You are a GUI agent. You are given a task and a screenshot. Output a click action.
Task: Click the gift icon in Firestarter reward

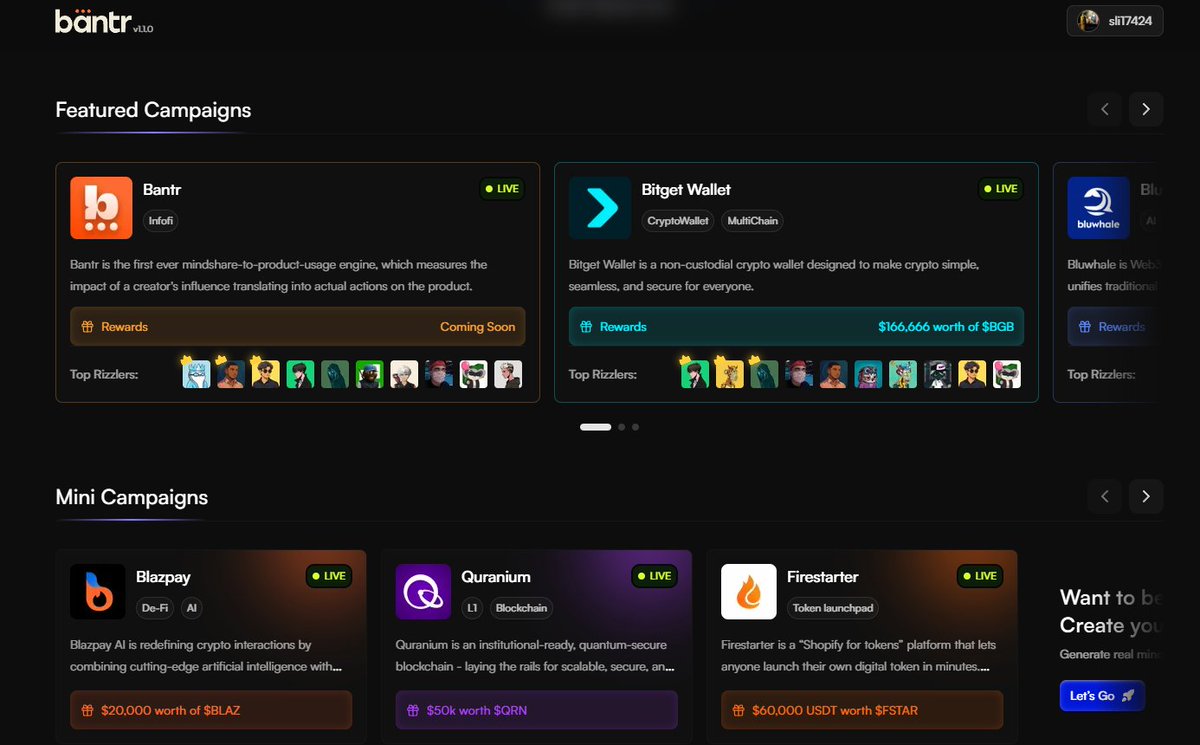point(739,710)
